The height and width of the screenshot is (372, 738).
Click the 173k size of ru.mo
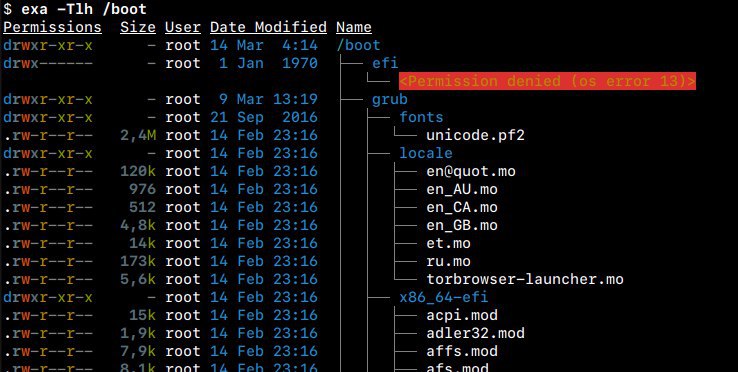click(137, 261)
